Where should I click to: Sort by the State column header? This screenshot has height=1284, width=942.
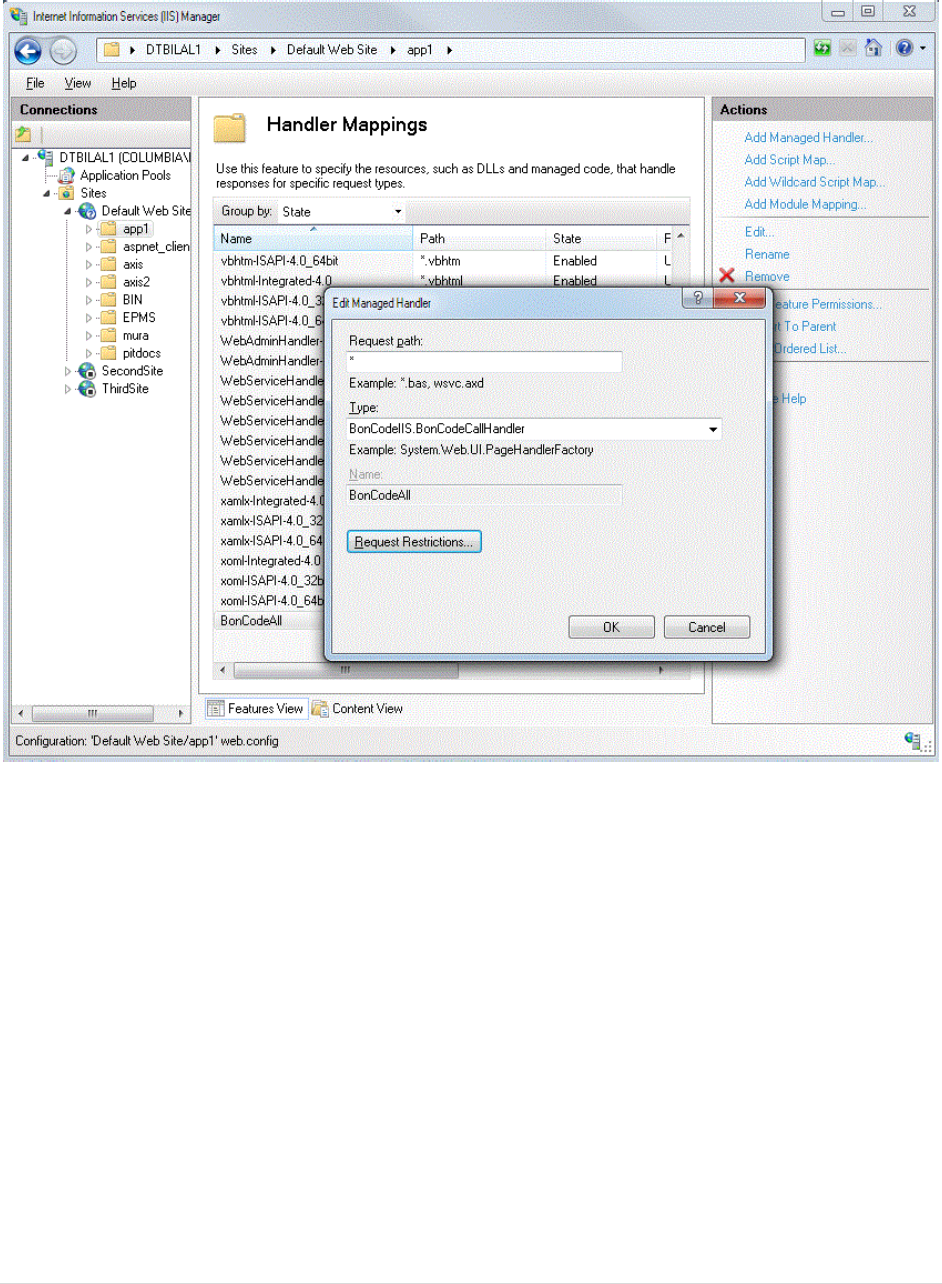[x=601, y=239]
